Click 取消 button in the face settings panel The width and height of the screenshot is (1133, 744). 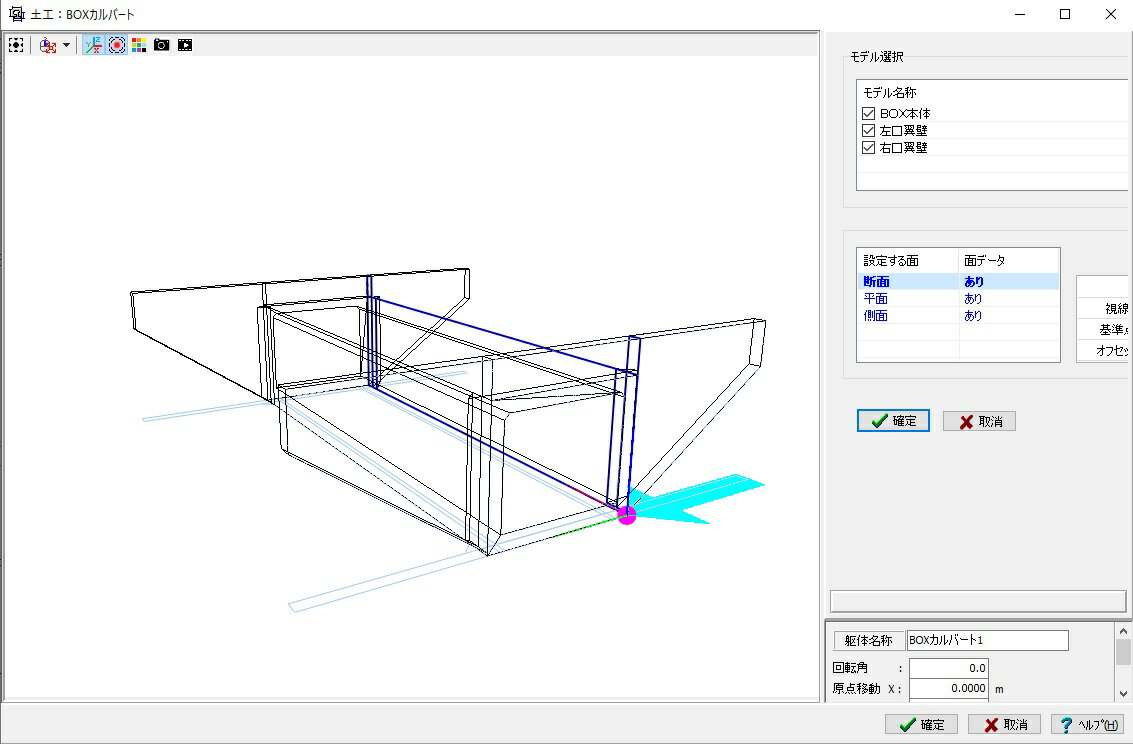click(x=979, y=421)
